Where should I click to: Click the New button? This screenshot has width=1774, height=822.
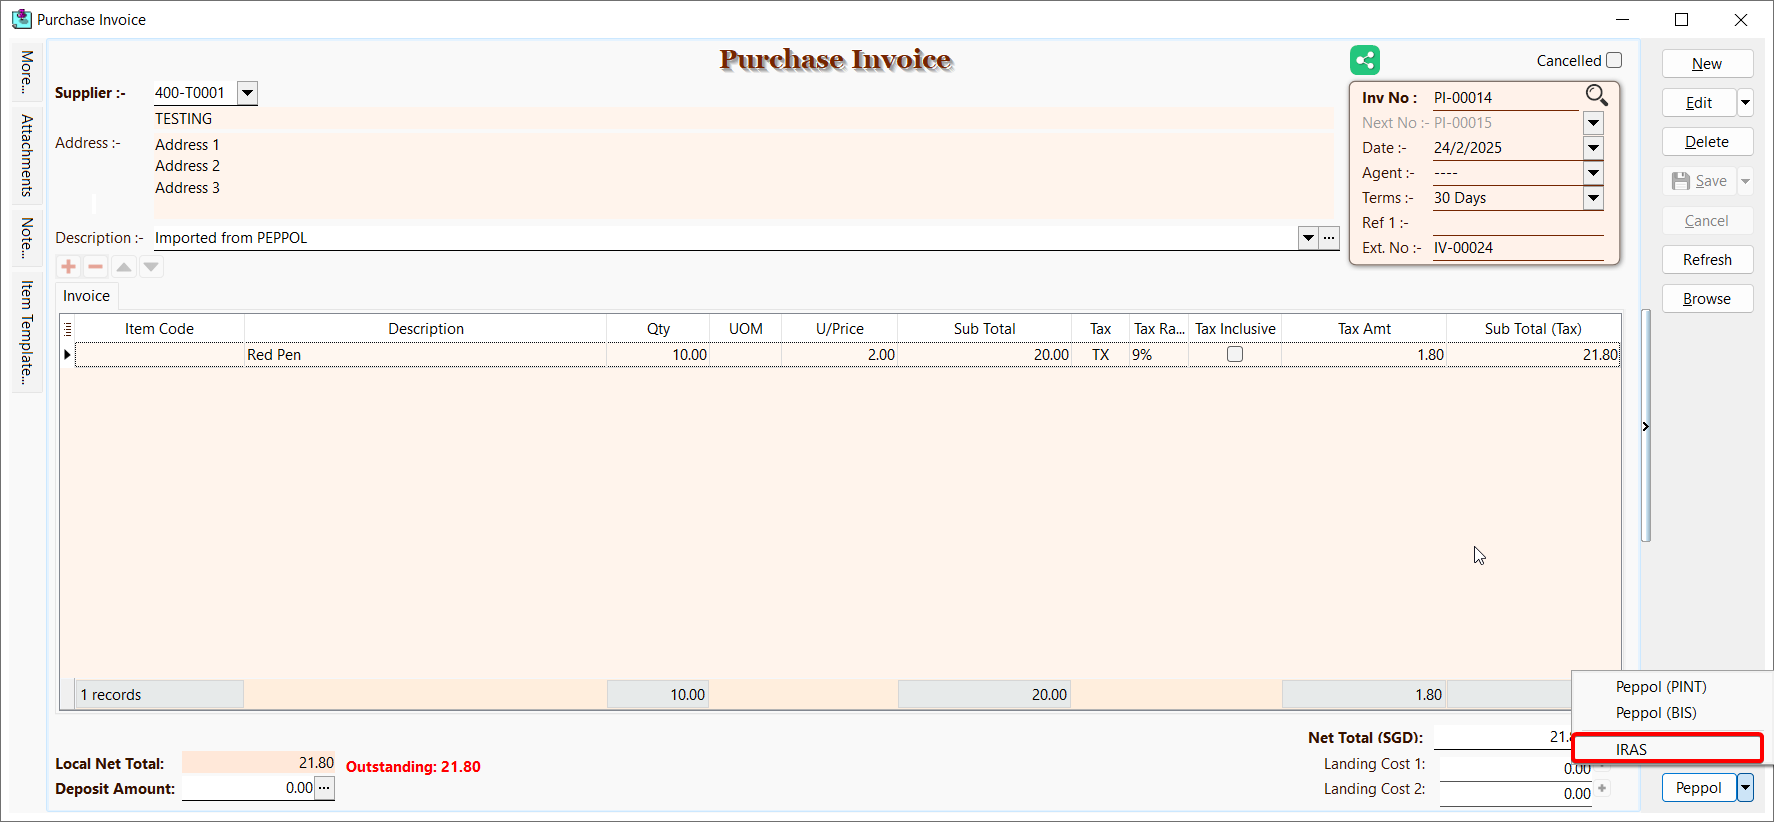click(1707, 64)
